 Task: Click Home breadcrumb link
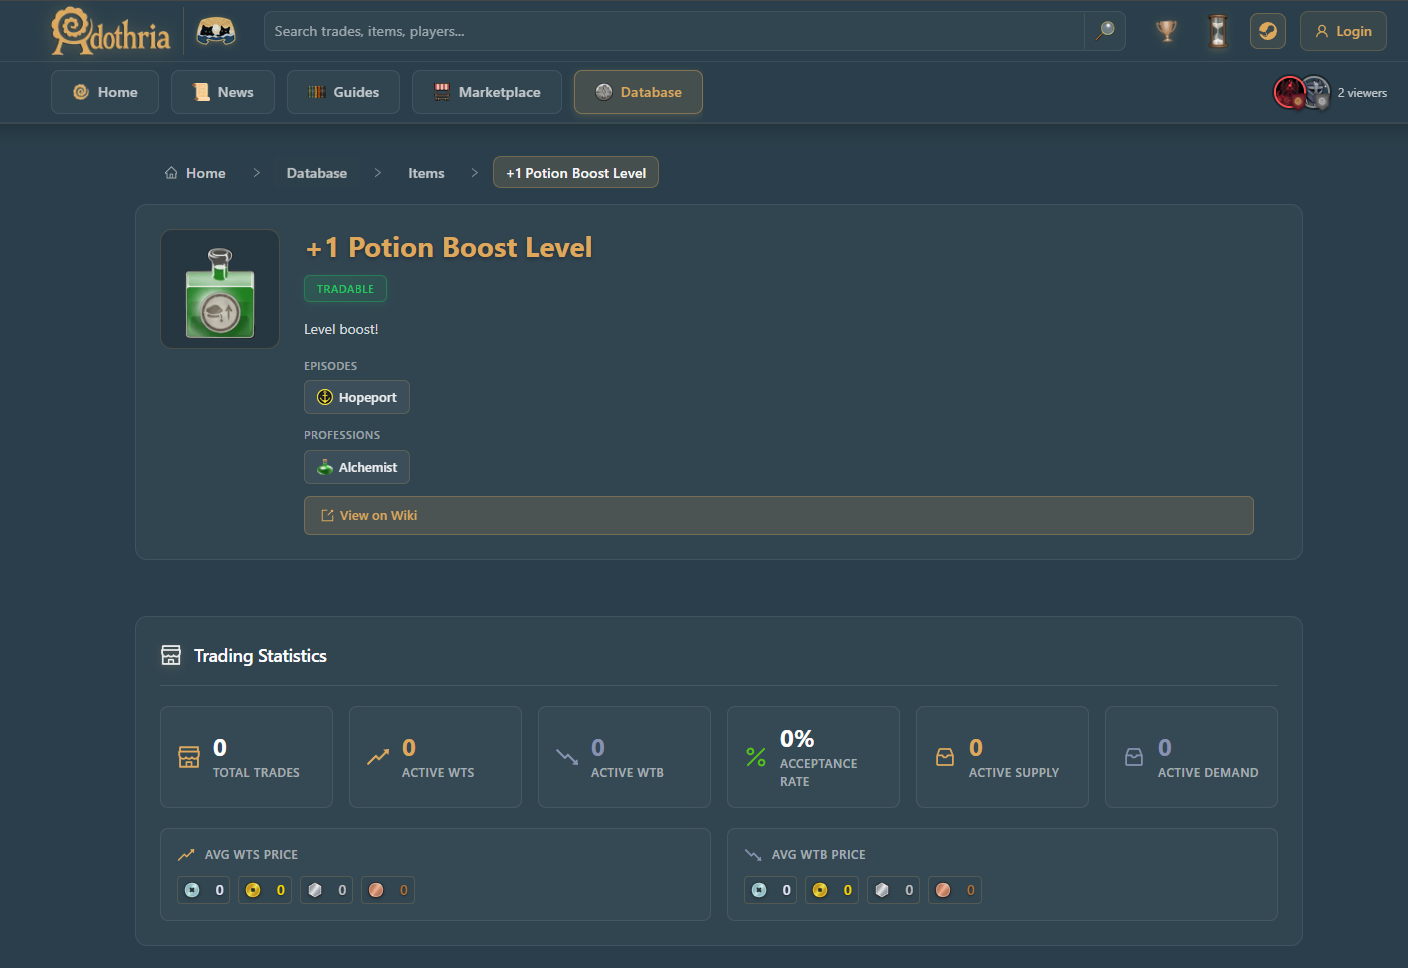point(195,173)
